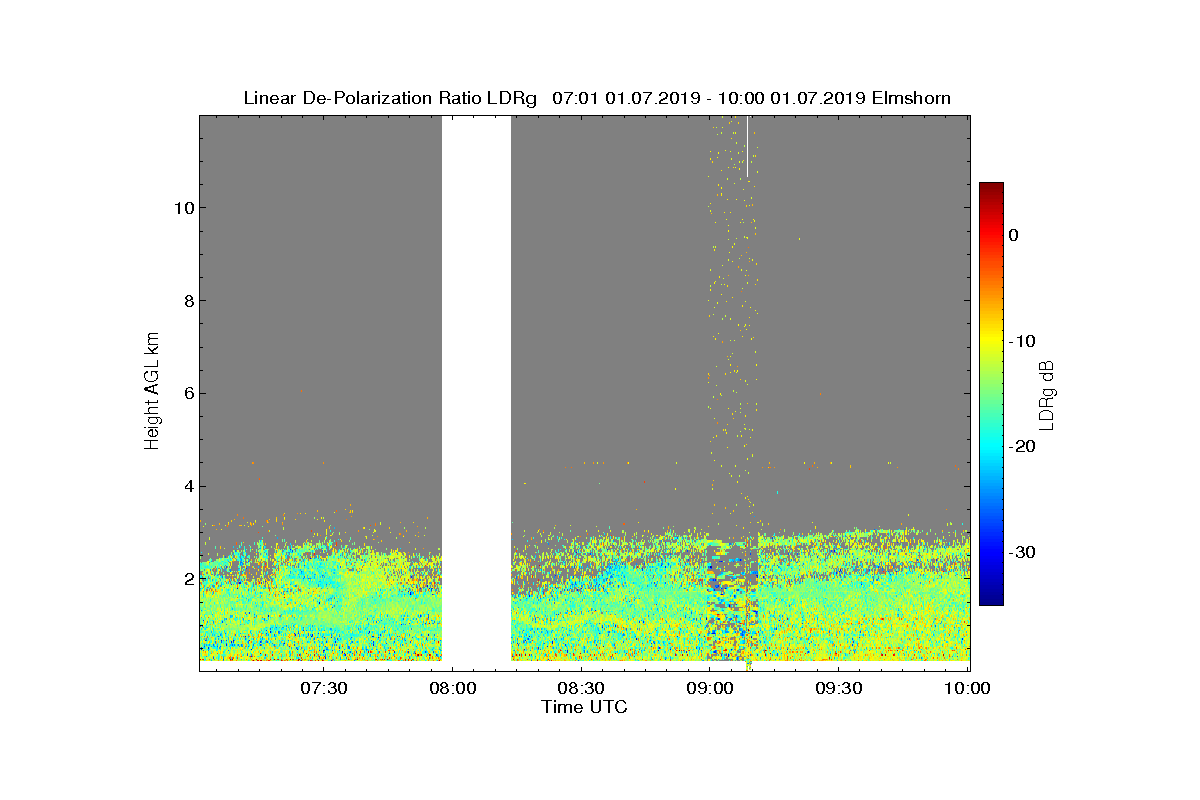1200x800 pixels.
Task: Click the colorbar value label 0
Action: 1013,235
